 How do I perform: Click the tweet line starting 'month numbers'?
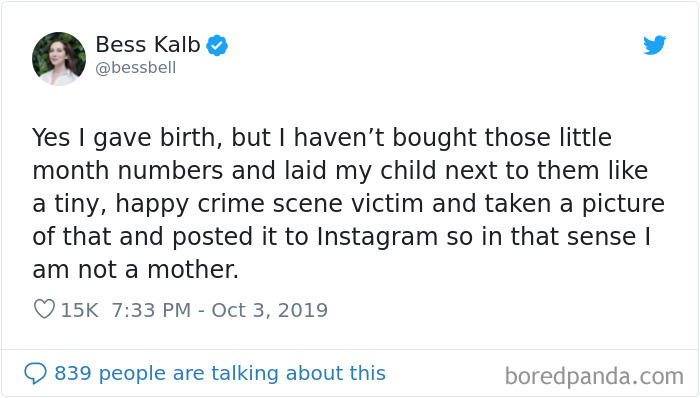[x=340, y=170]
